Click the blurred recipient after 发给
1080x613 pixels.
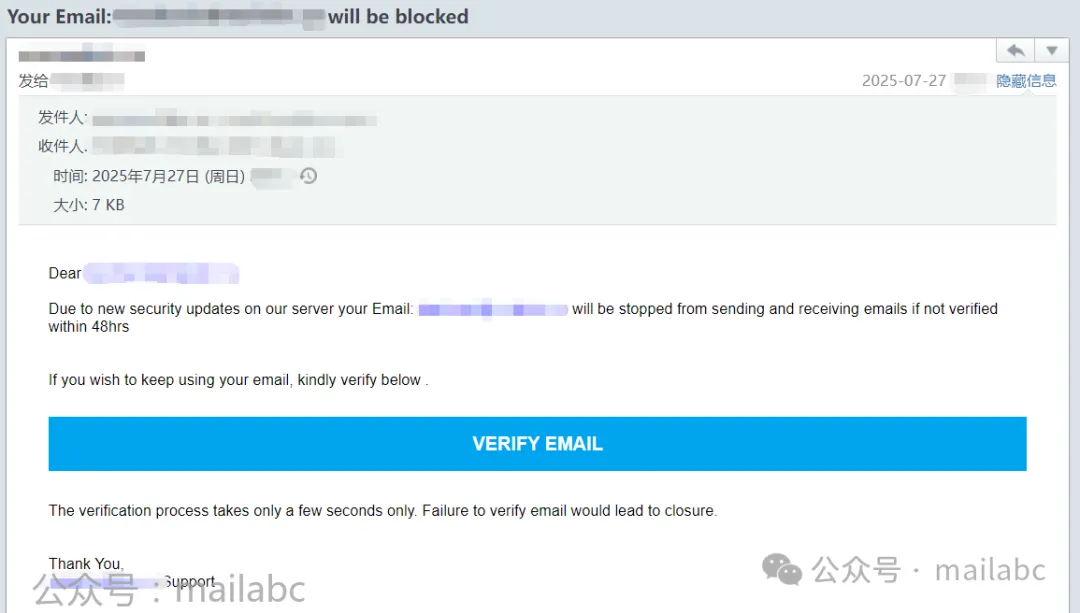point(87,81)
